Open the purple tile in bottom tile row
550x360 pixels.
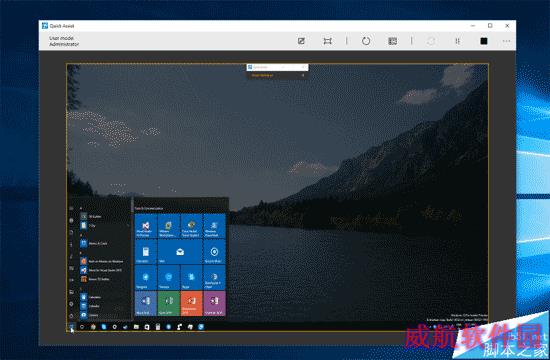coord(214,304)
